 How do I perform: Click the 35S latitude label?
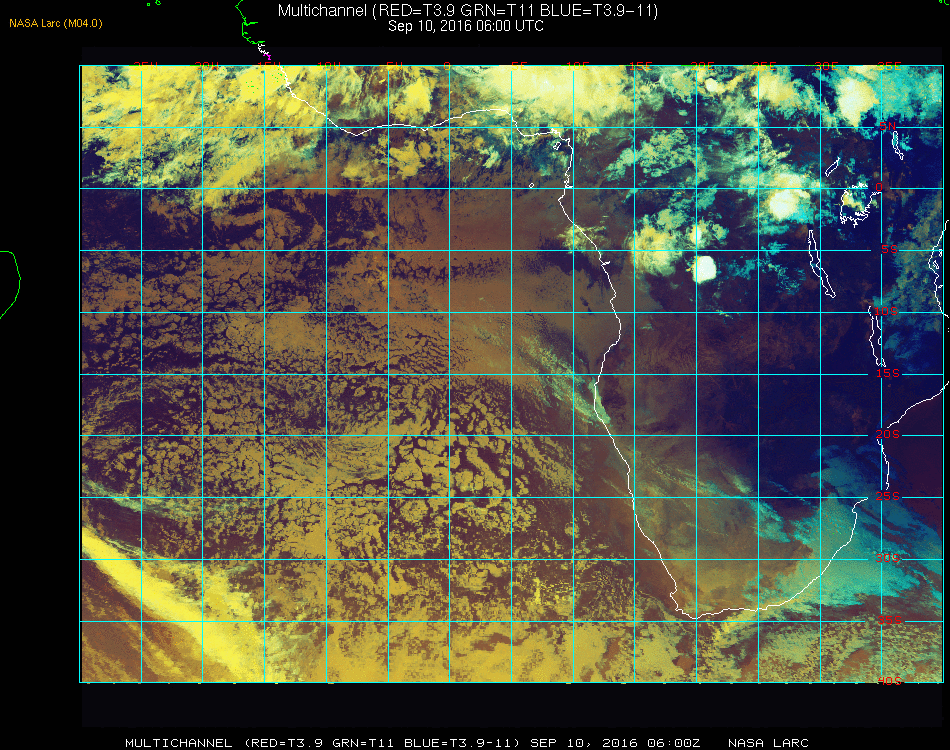point(889,620)
